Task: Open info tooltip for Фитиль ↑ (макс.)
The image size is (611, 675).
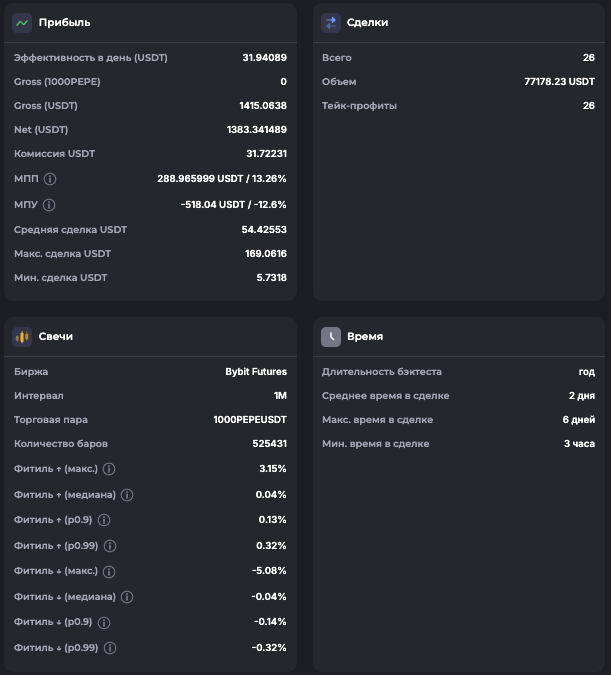Action: (x=109, y=469)
